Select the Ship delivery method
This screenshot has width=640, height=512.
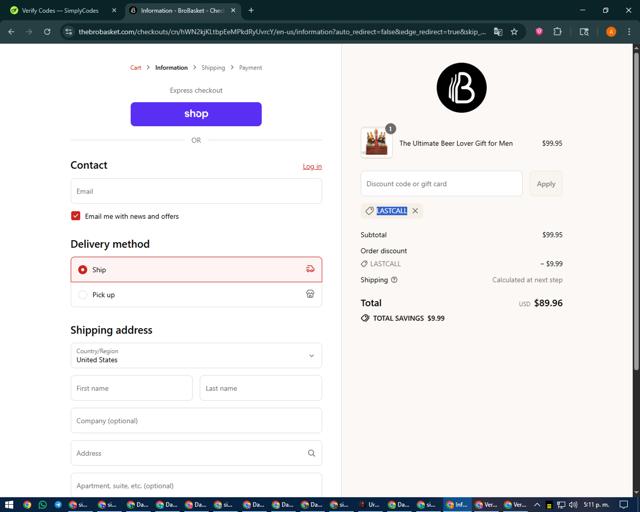(x=196, y=269)
